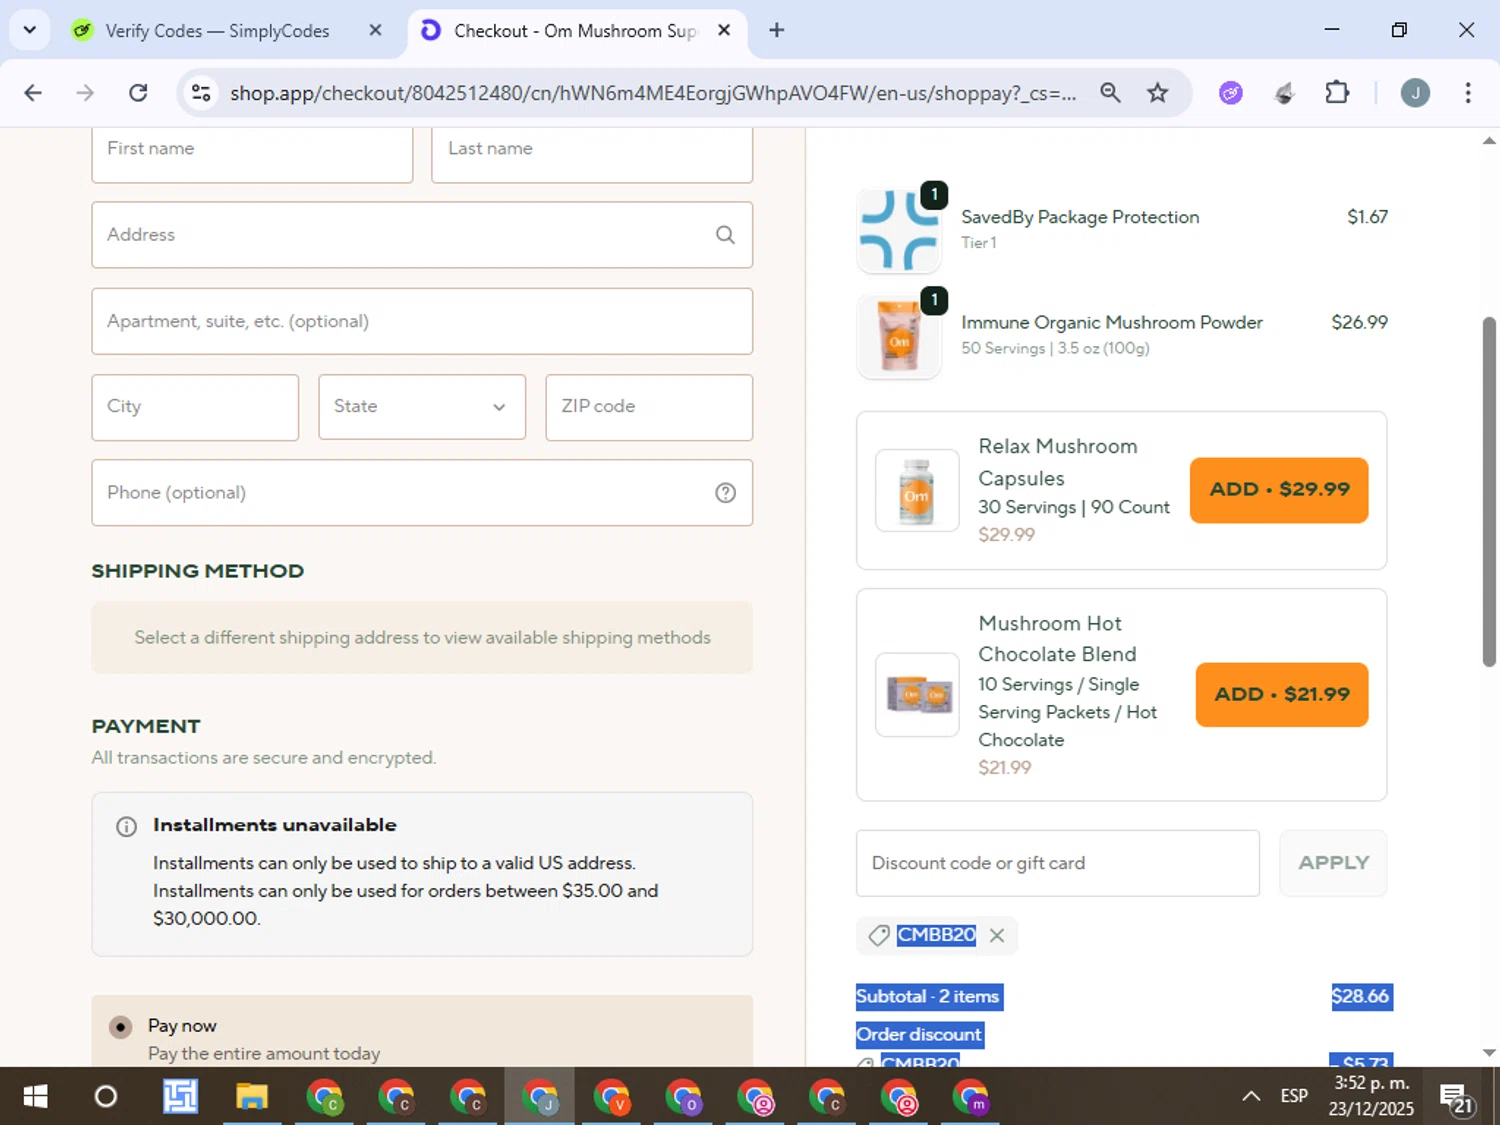The height and width of the screenshot is (1125, 1500).
Task: Remove the CMBB20 discount code
Action: 996,935
